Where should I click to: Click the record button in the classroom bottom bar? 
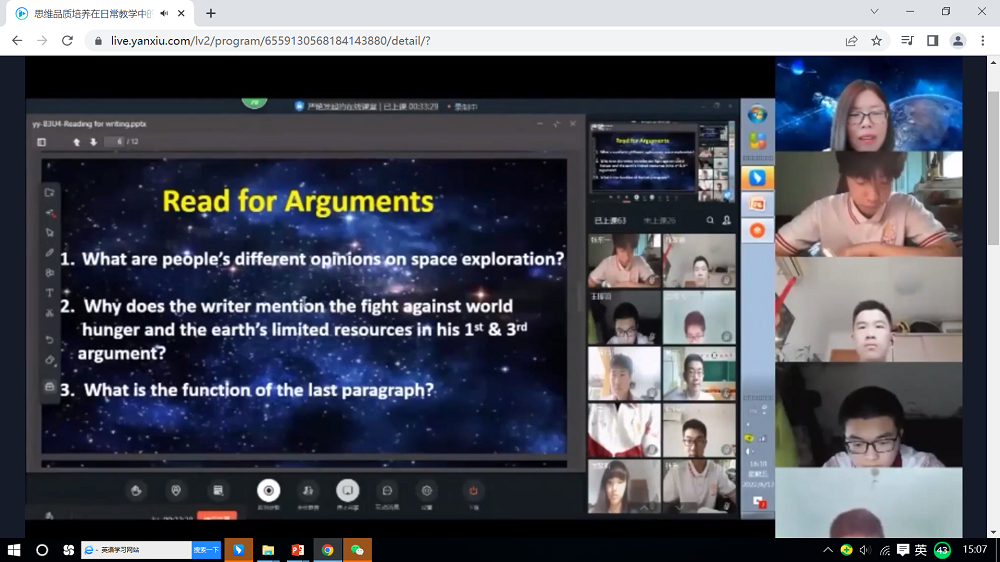coord(268,490)
